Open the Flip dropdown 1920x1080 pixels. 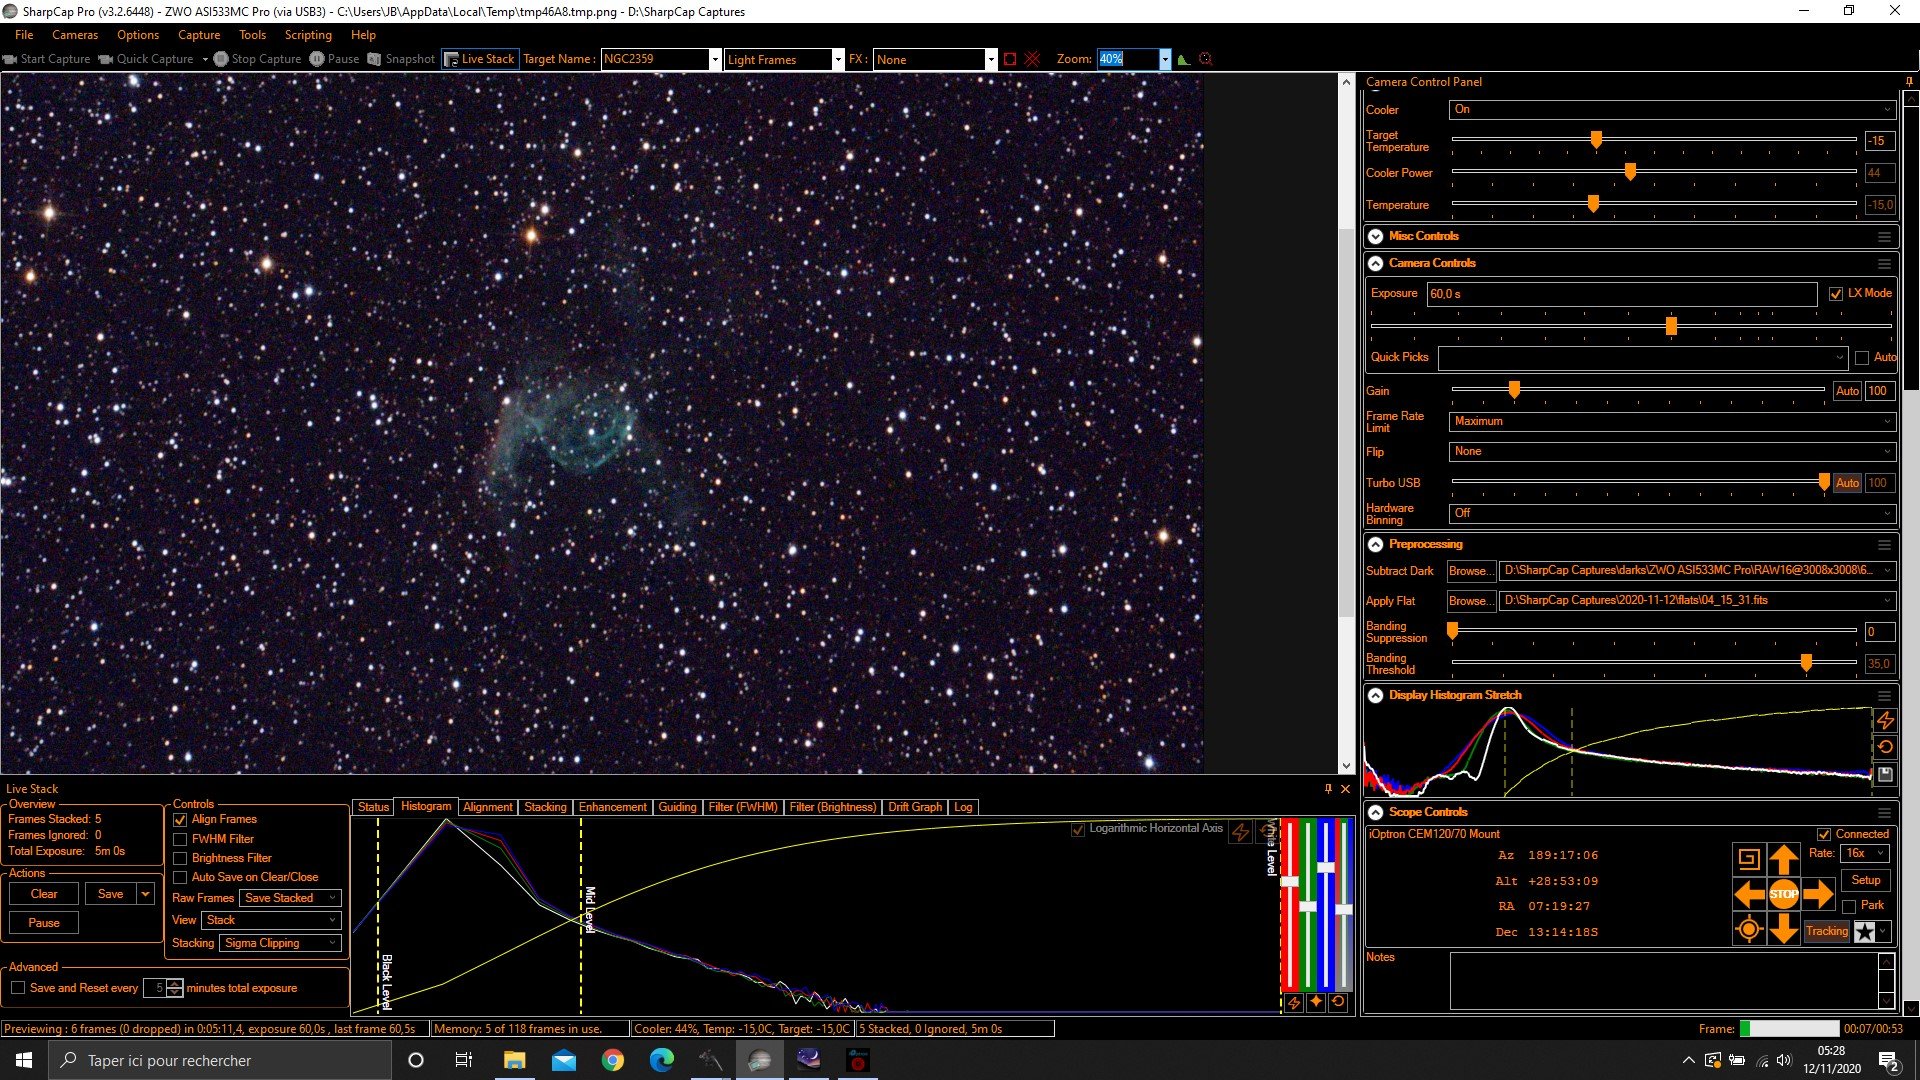click(x=1672, y=452)
